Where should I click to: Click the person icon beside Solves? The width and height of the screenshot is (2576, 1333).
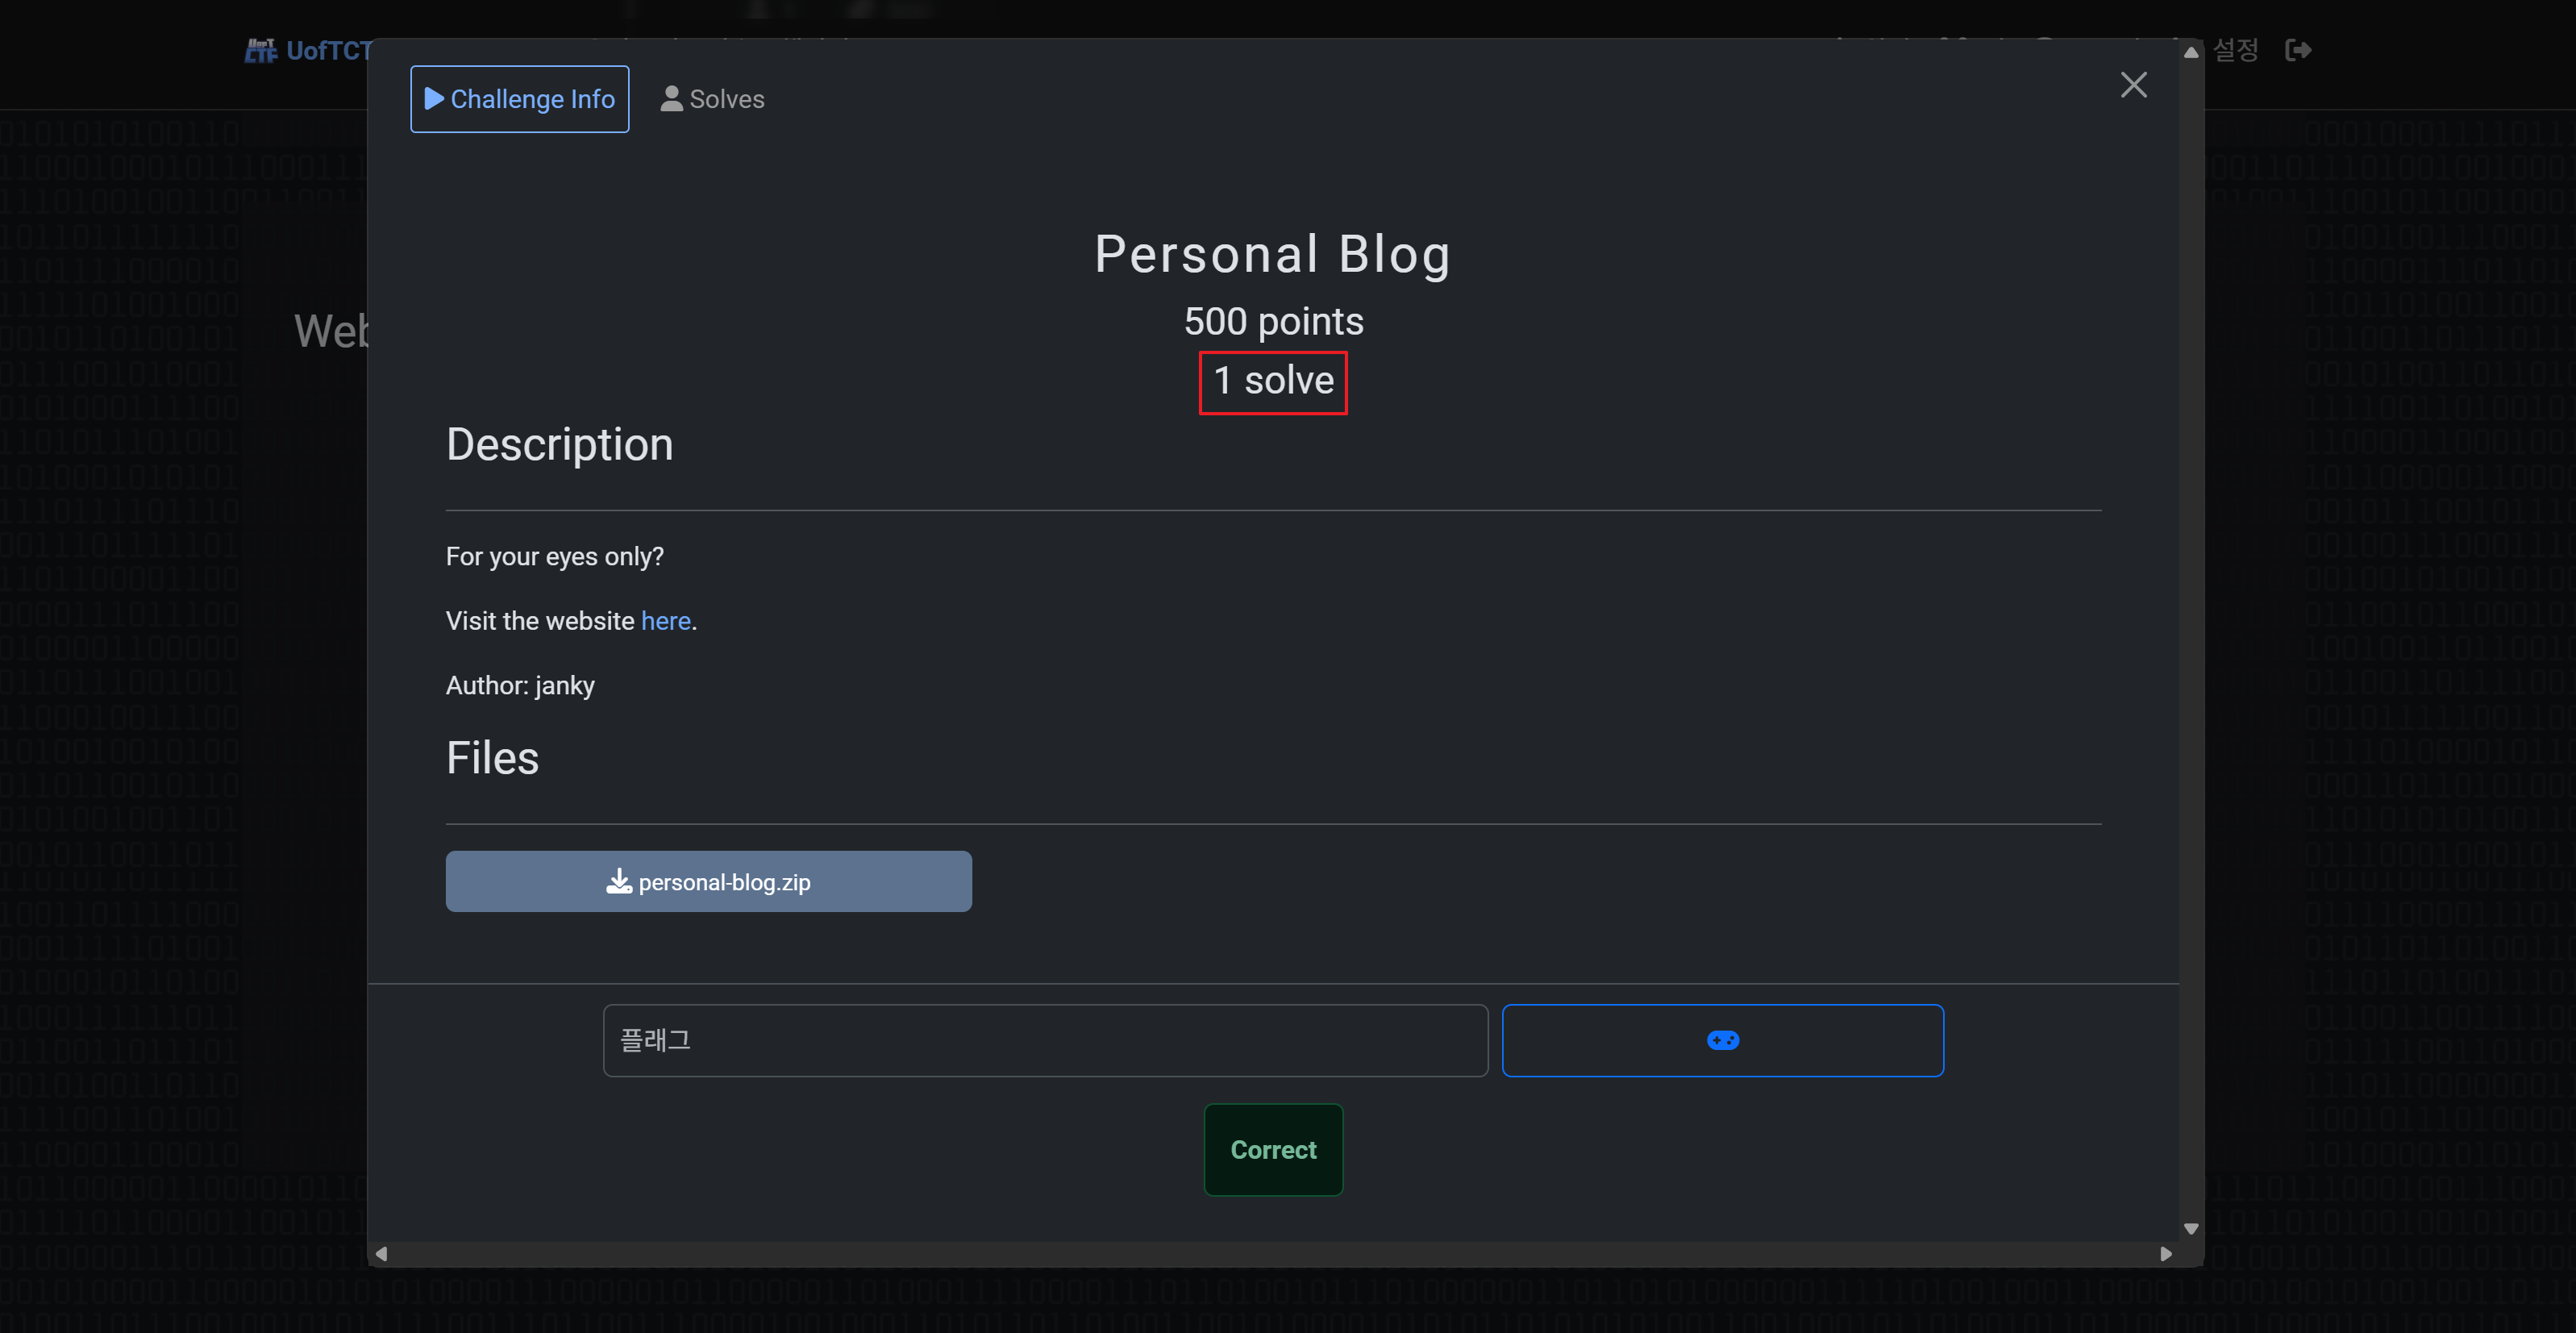point(671,99)
